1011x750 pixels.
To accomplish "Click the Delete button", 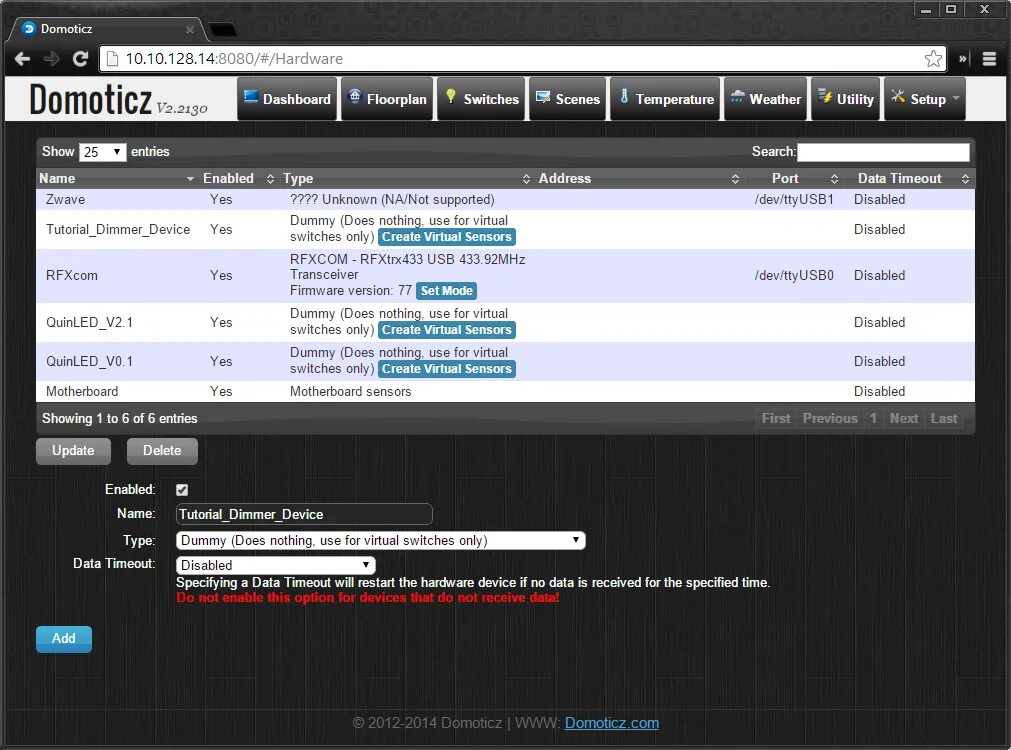I will point(162,451).
